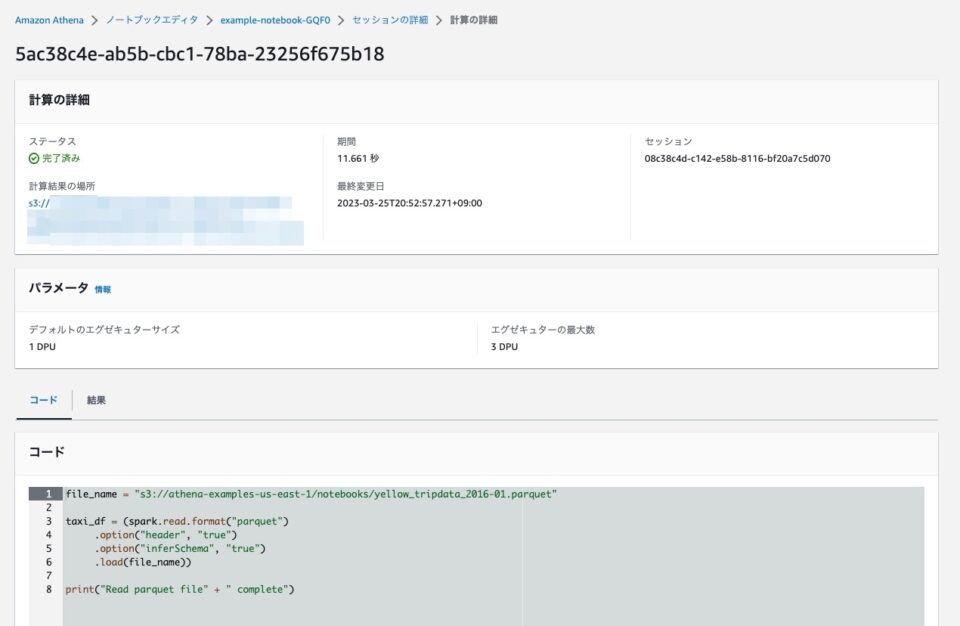960x626 pixels.
Task: Click the ステータス label
Action: 53,141
